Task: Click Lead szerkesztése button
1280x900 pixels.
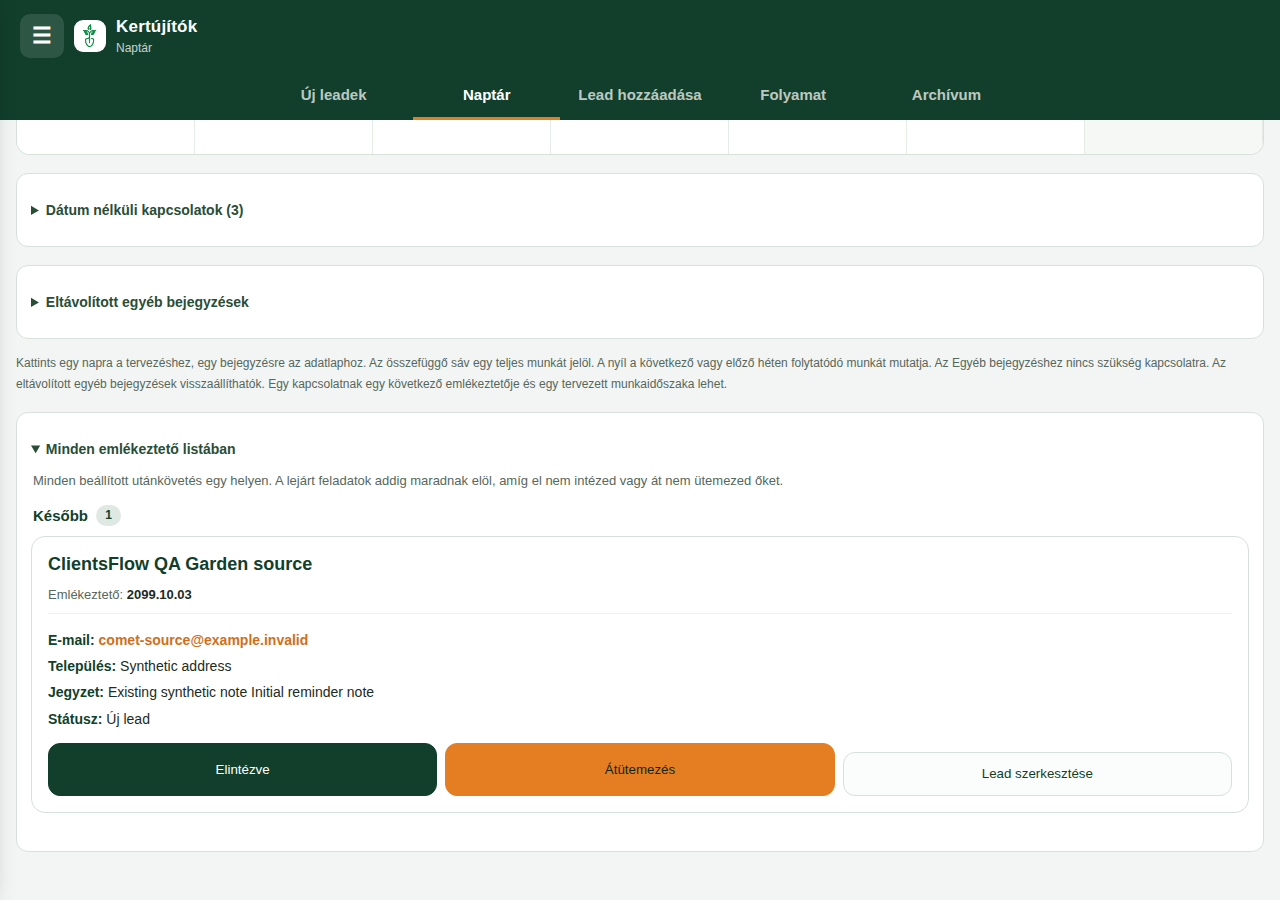Action: [1037, 774]
